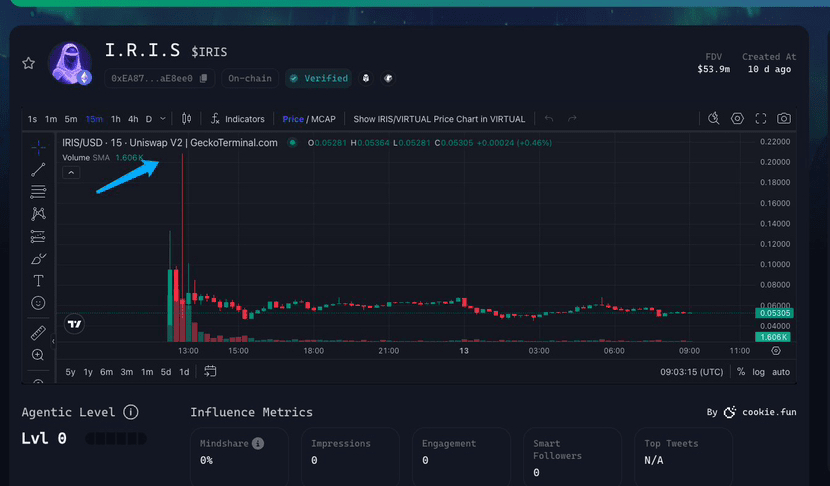Collapse the drawing toolbar with side arrow
Viewport: 830px width, 486px height.
53,341
